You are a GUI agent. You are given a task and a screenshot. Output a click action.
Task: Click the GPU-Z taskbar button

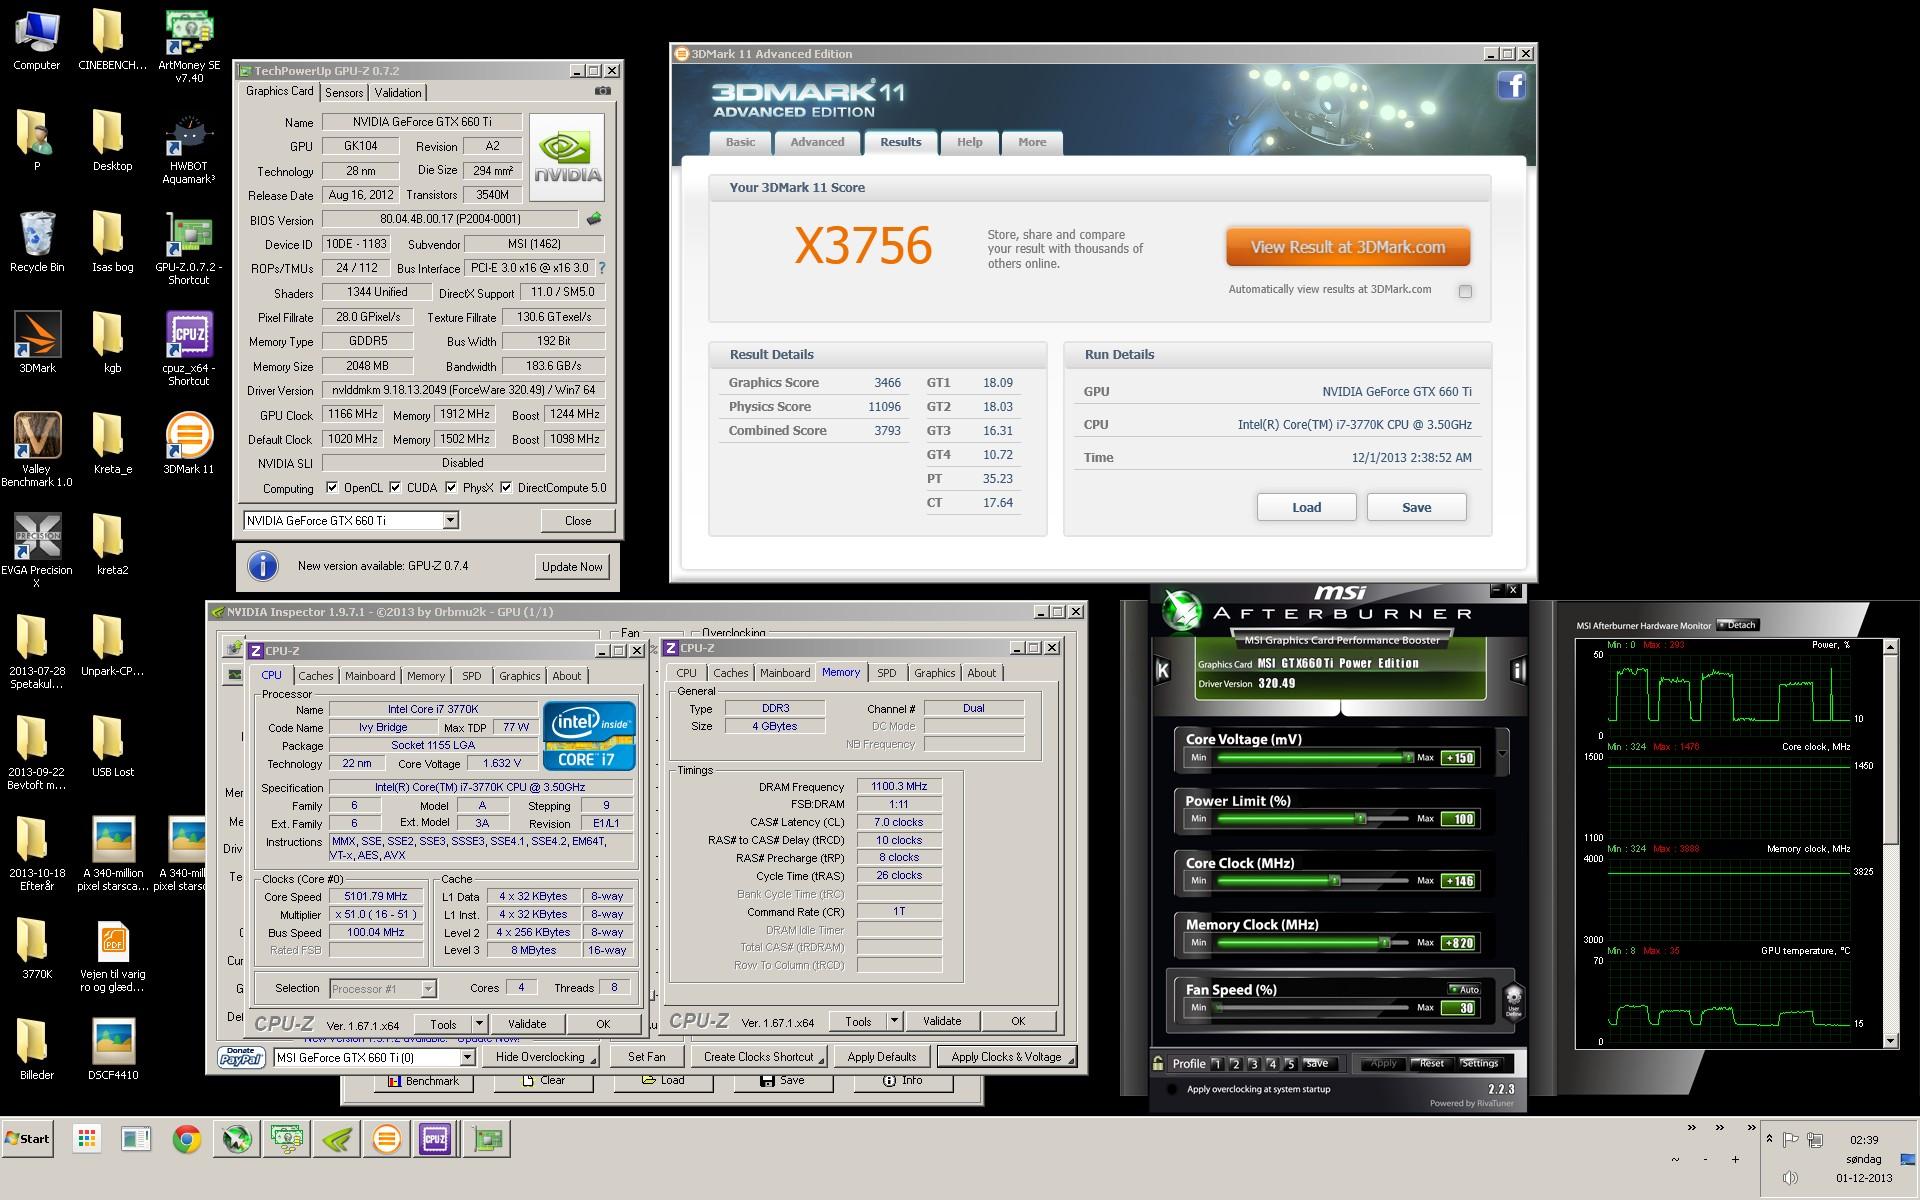tap(488, 1139)
